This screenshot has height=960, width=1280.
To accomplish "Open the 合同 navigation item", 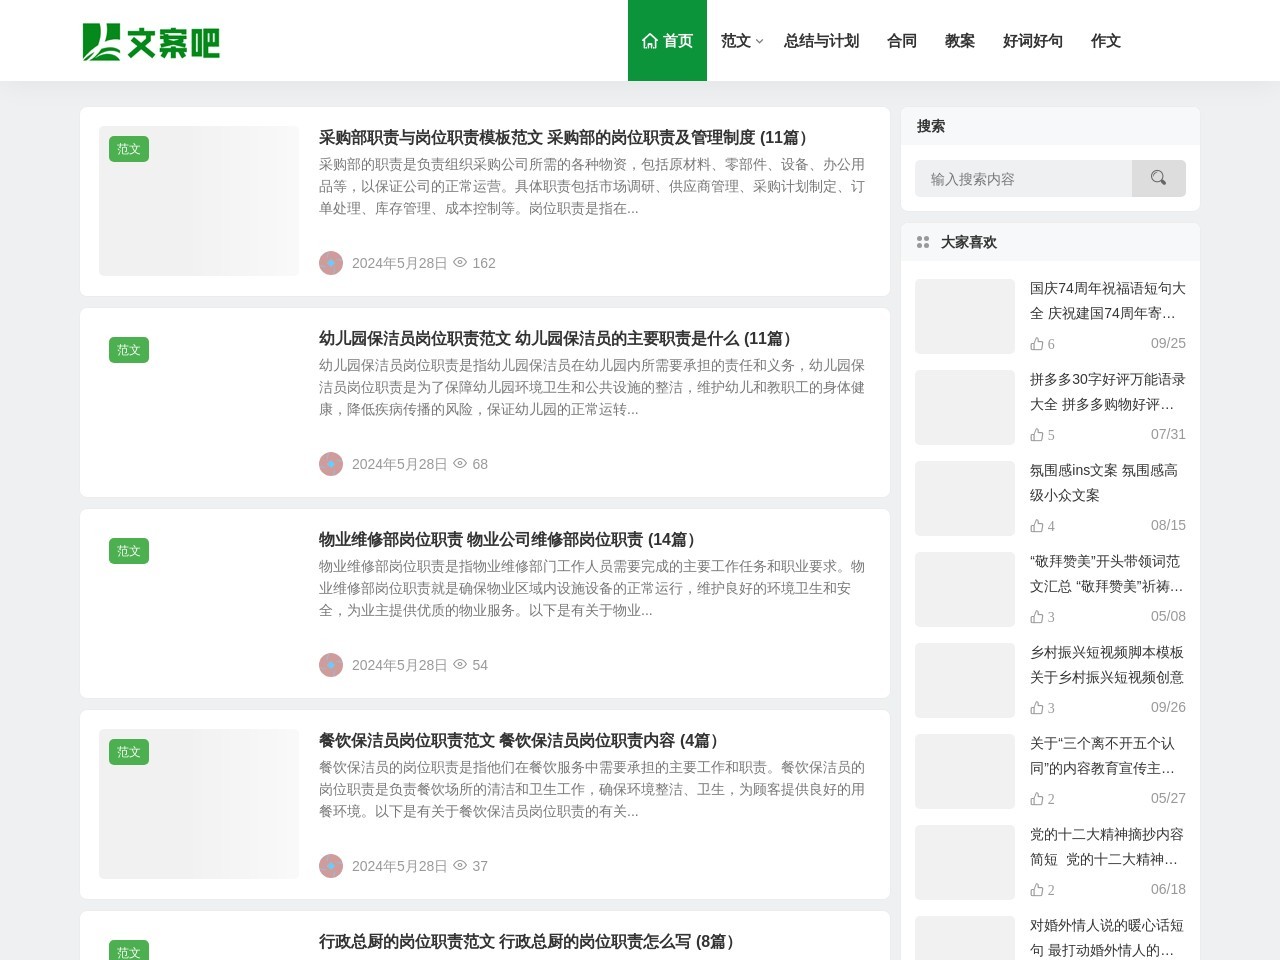I will click(x=902, y=41).
